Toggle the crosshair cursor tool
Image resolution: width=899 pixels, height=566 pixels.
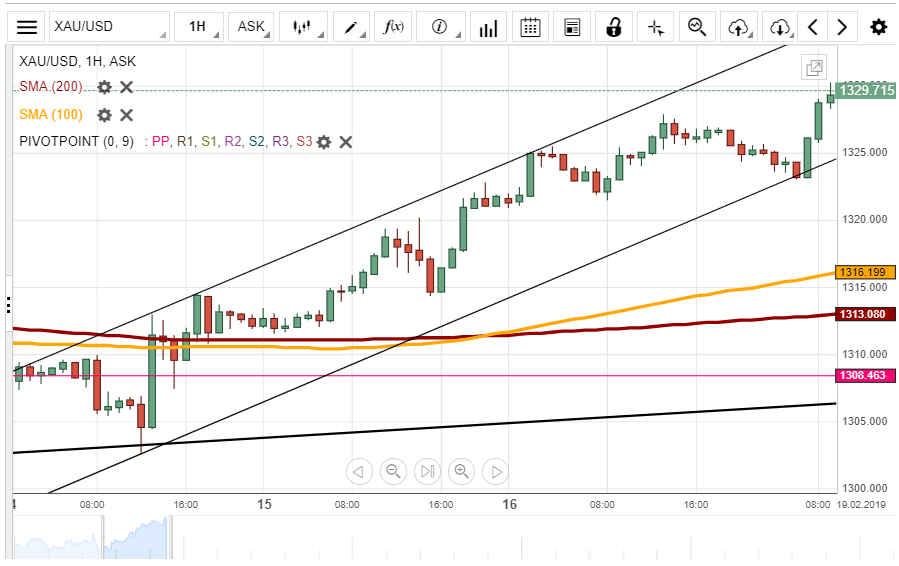(x=656, y=27)
